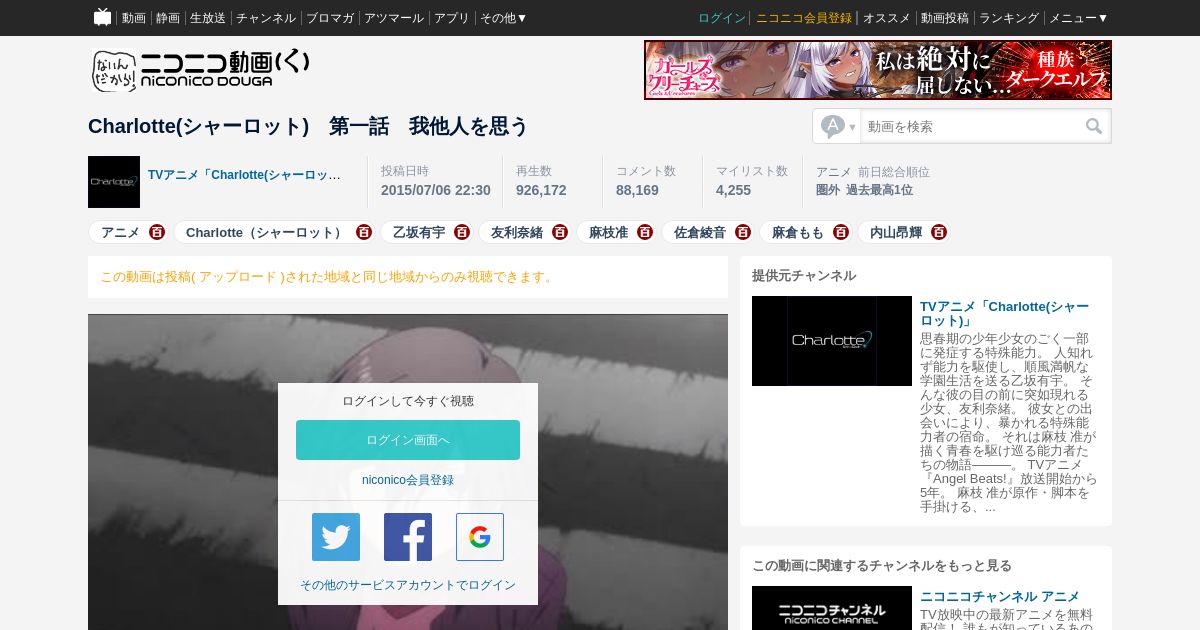Image resolution: width=1200 pixels, height=630 pixels.
Task: Log in with the Twitter icon
Action: 336,537
